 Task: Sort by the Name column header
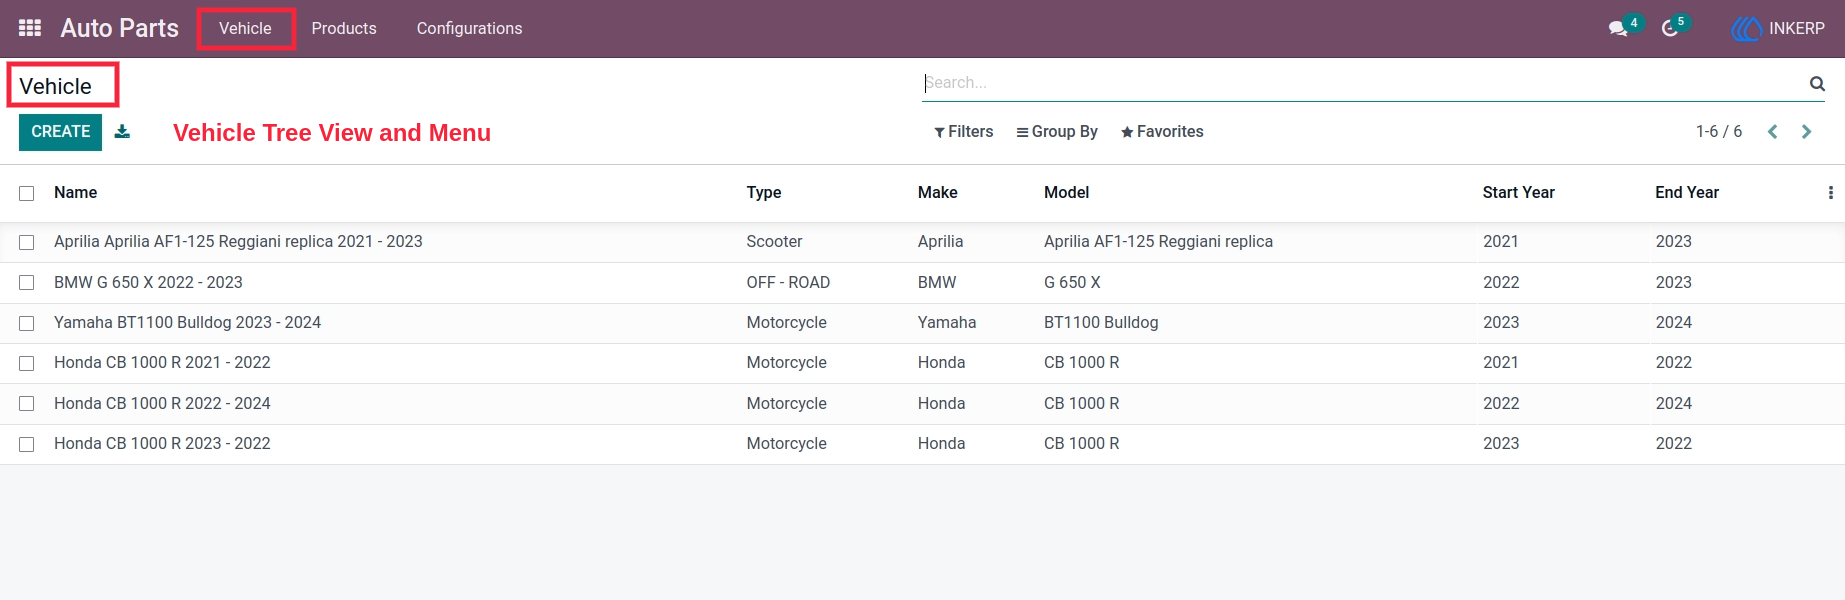(76, 193)
